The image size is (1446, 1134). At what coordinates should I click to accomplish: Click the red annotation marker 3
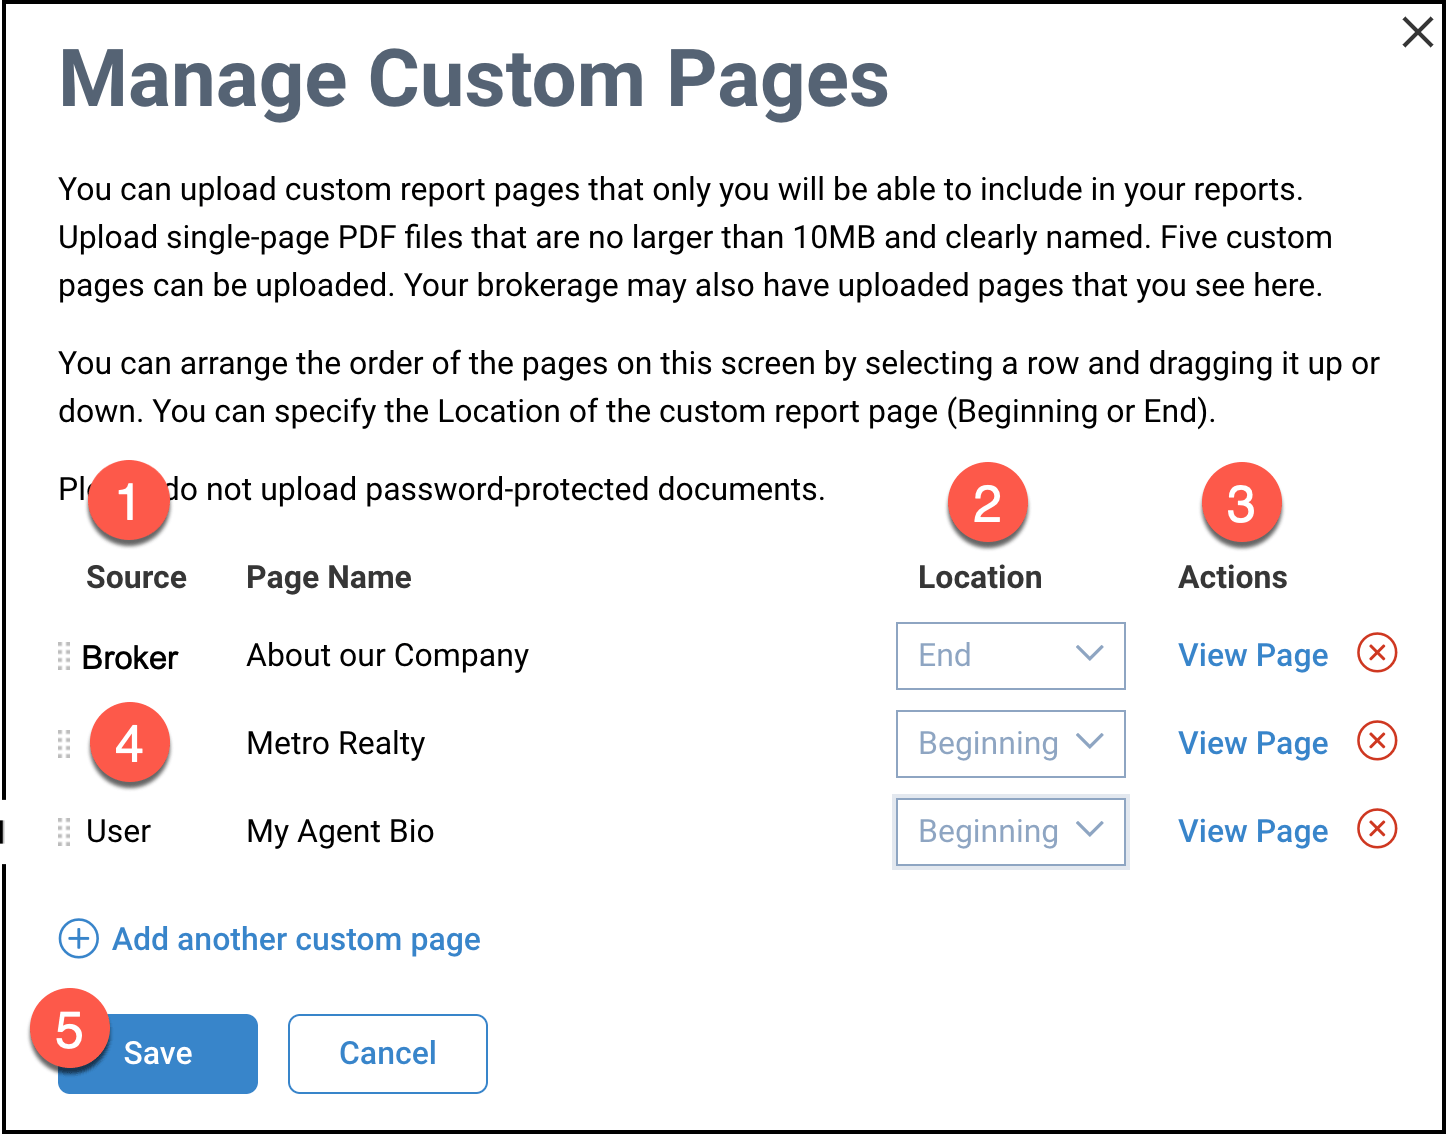click(x=1241, y=503)
